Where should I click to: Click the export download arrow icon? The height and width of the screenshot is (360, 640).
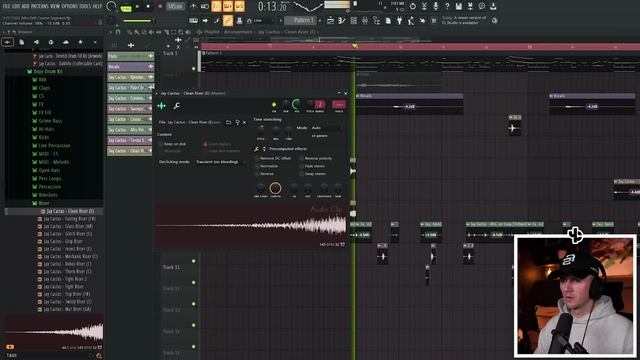click(493, 6)
